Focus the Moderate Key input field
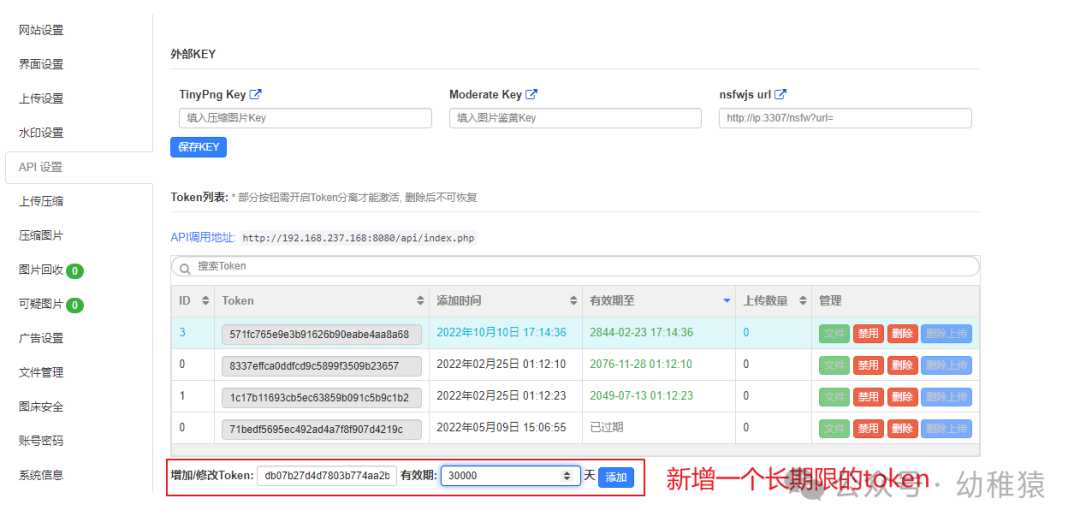This screenshot has width=1080, height=528. [x=575, y=118]
